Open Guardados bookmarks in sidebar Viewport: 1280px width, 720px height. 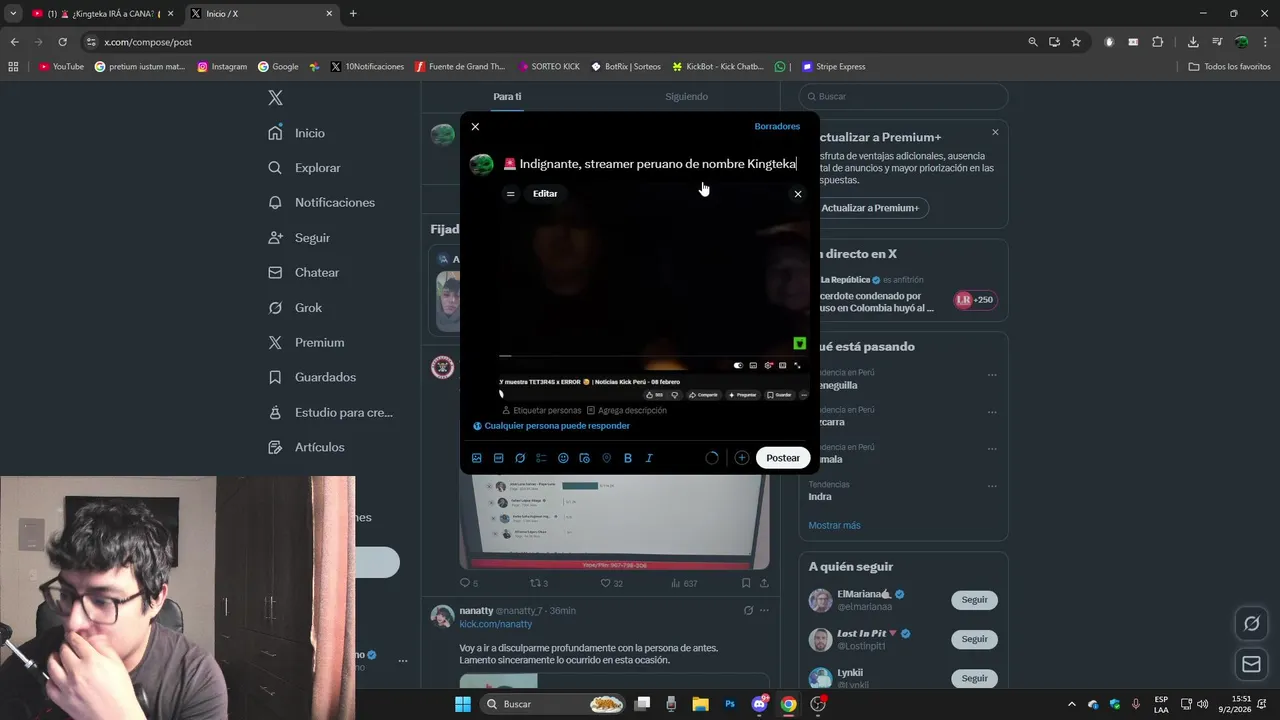(x=312, y=378)
